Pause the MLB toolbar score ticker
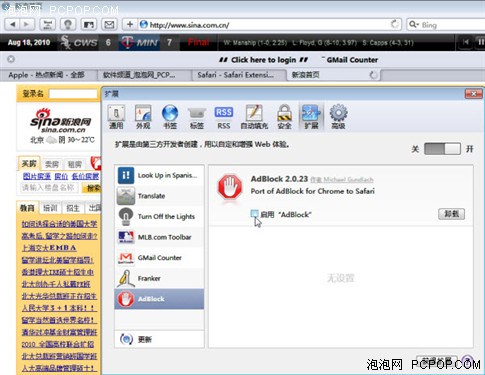The height and width of the screenshot is (375, 485). point(480,42)
